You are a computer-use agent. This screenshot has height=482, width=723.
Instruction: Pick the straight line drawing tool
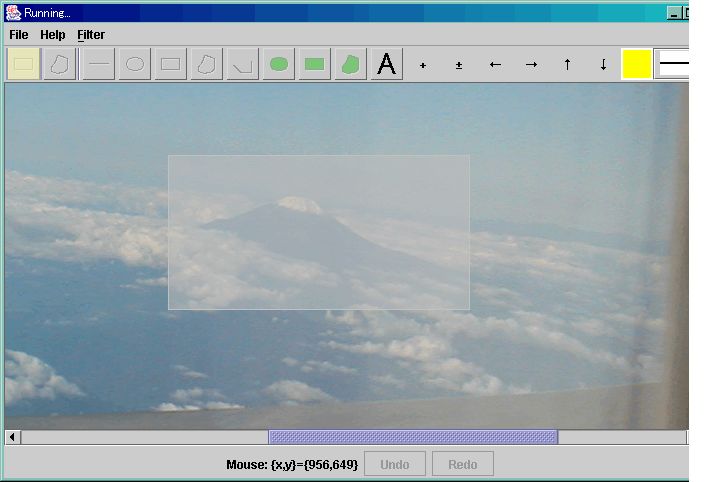coord(99,64)
